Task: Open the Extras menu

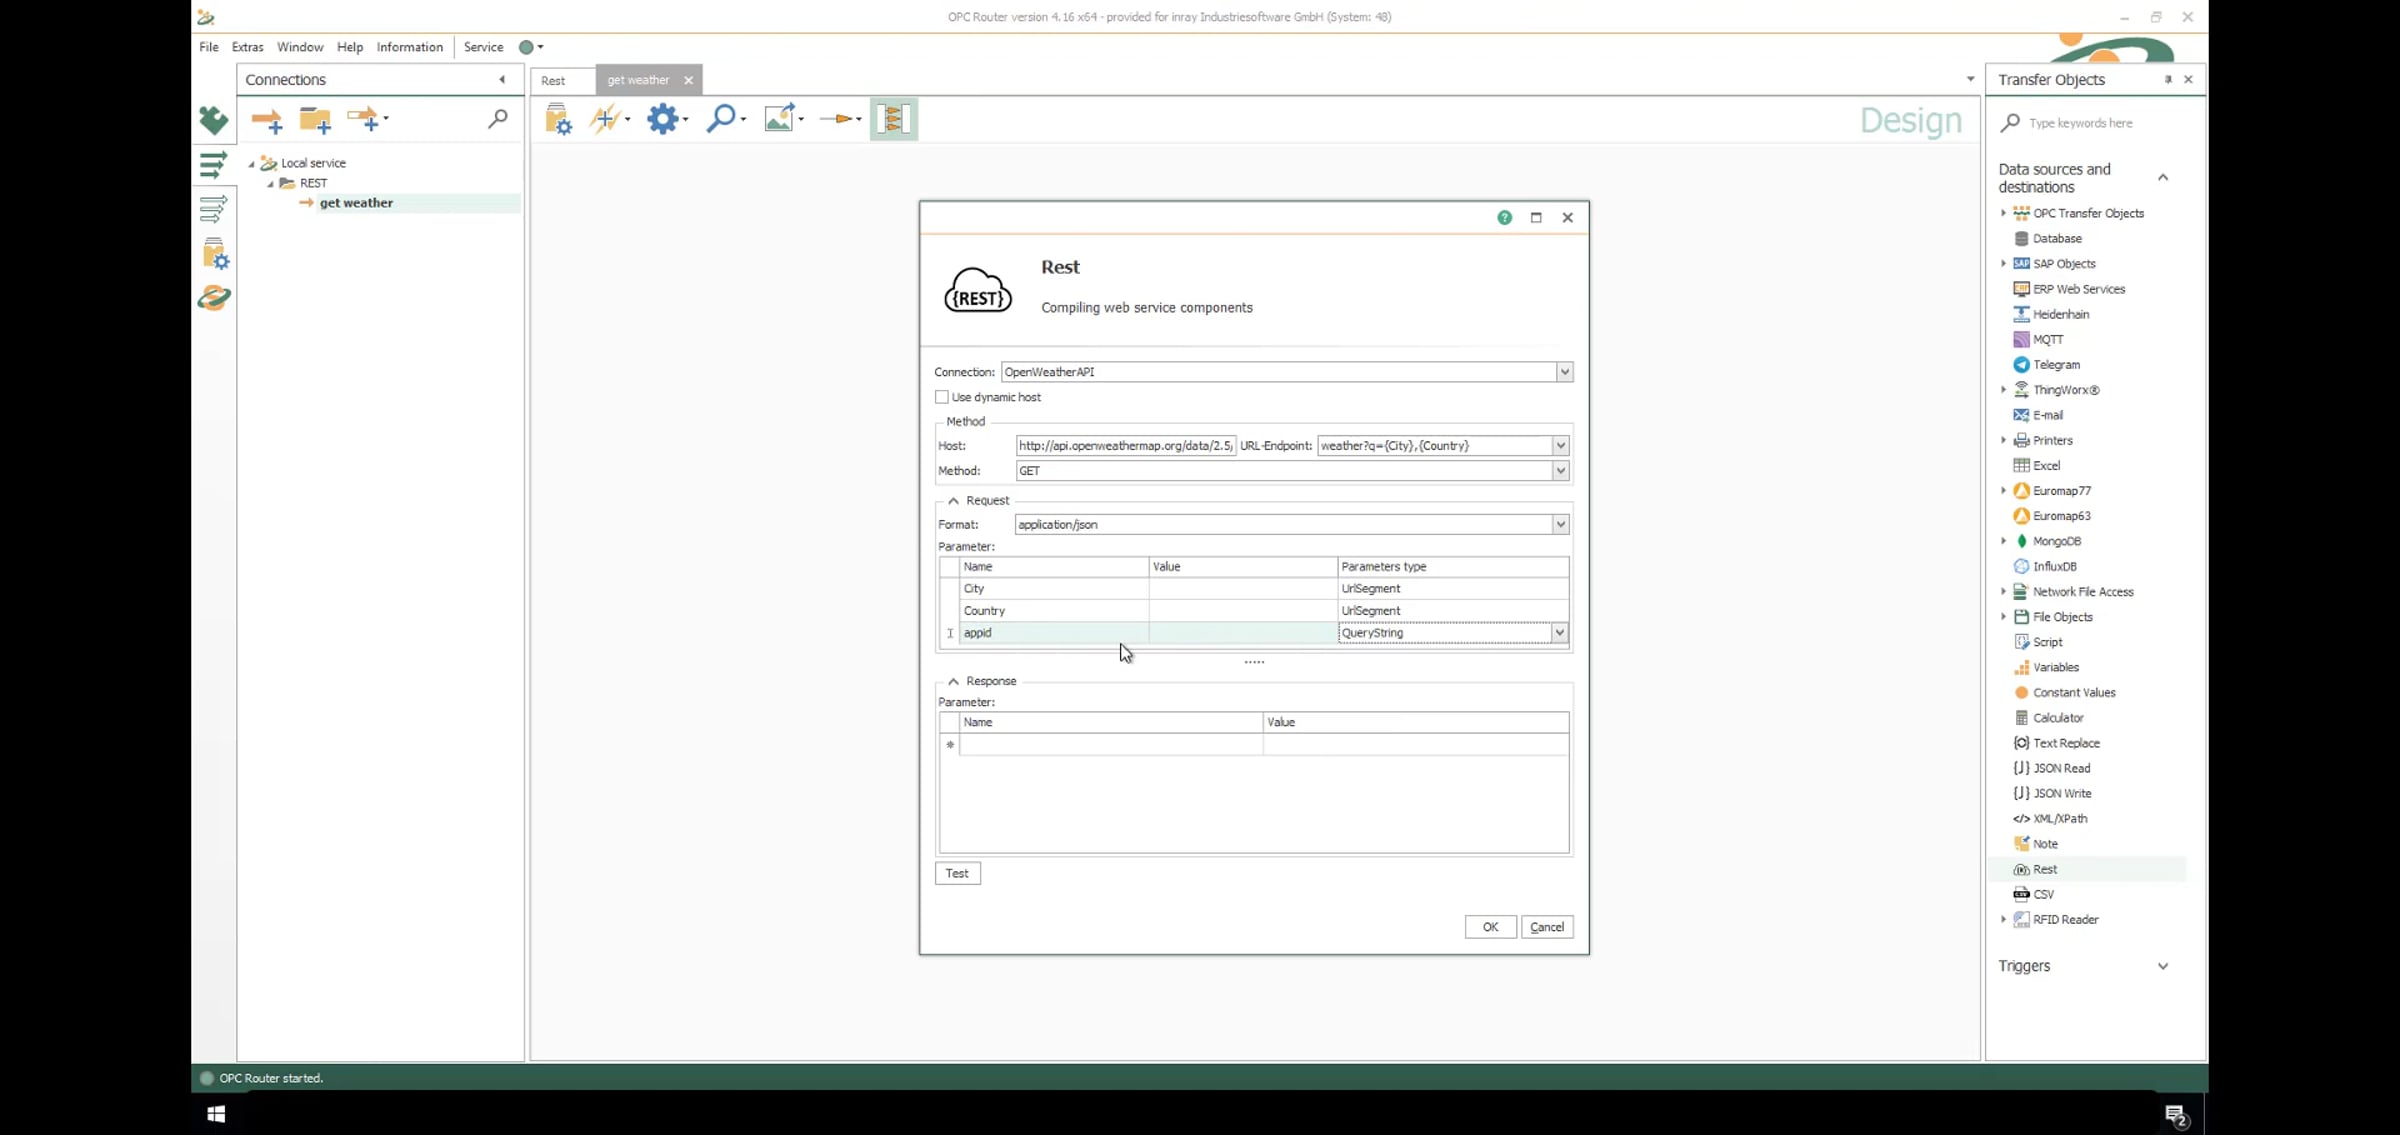Action: [247, 47]
